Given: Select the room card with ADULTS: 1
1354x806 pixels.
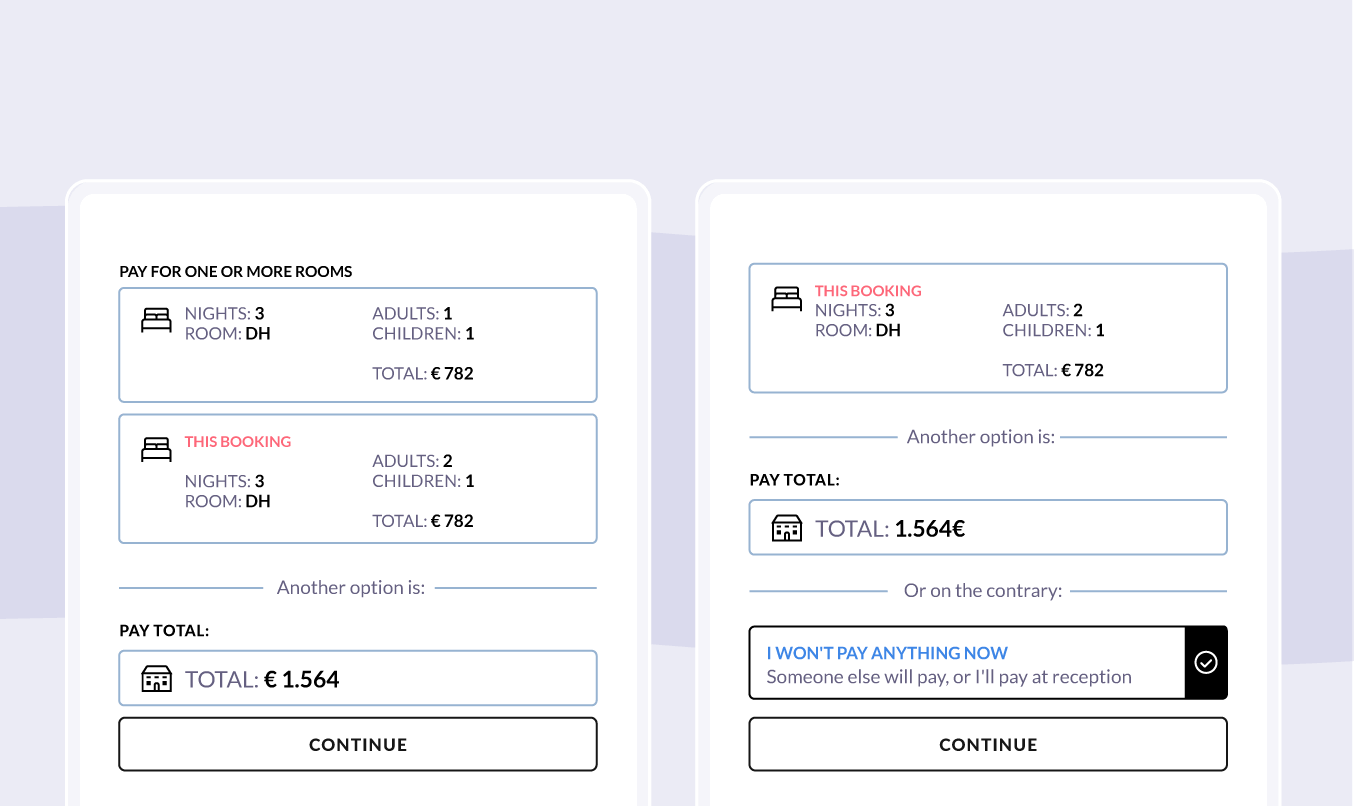Looking at the screenshot, I should tap(358, 345).
